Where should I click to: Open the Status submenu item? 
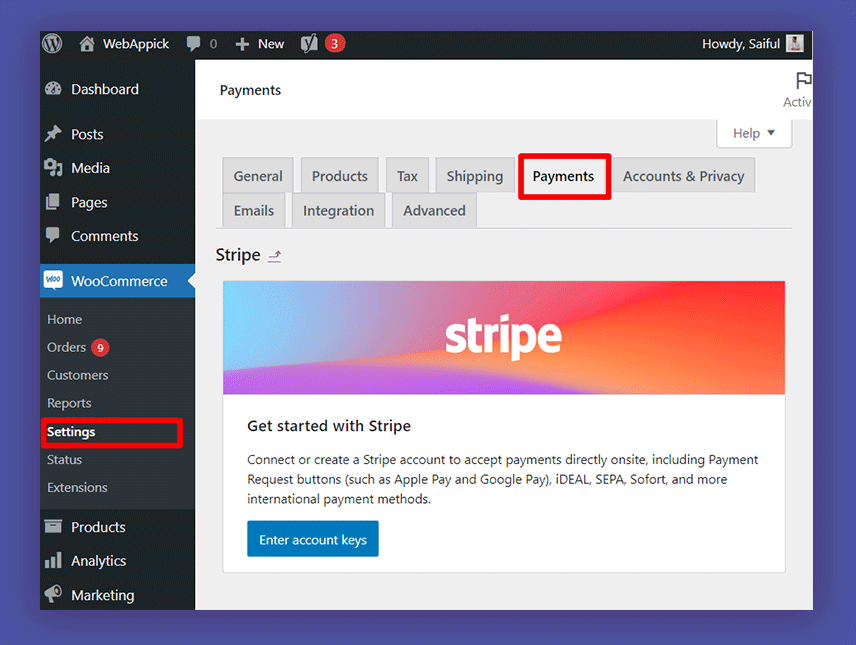pyautogui.click(x=64, y=459)
